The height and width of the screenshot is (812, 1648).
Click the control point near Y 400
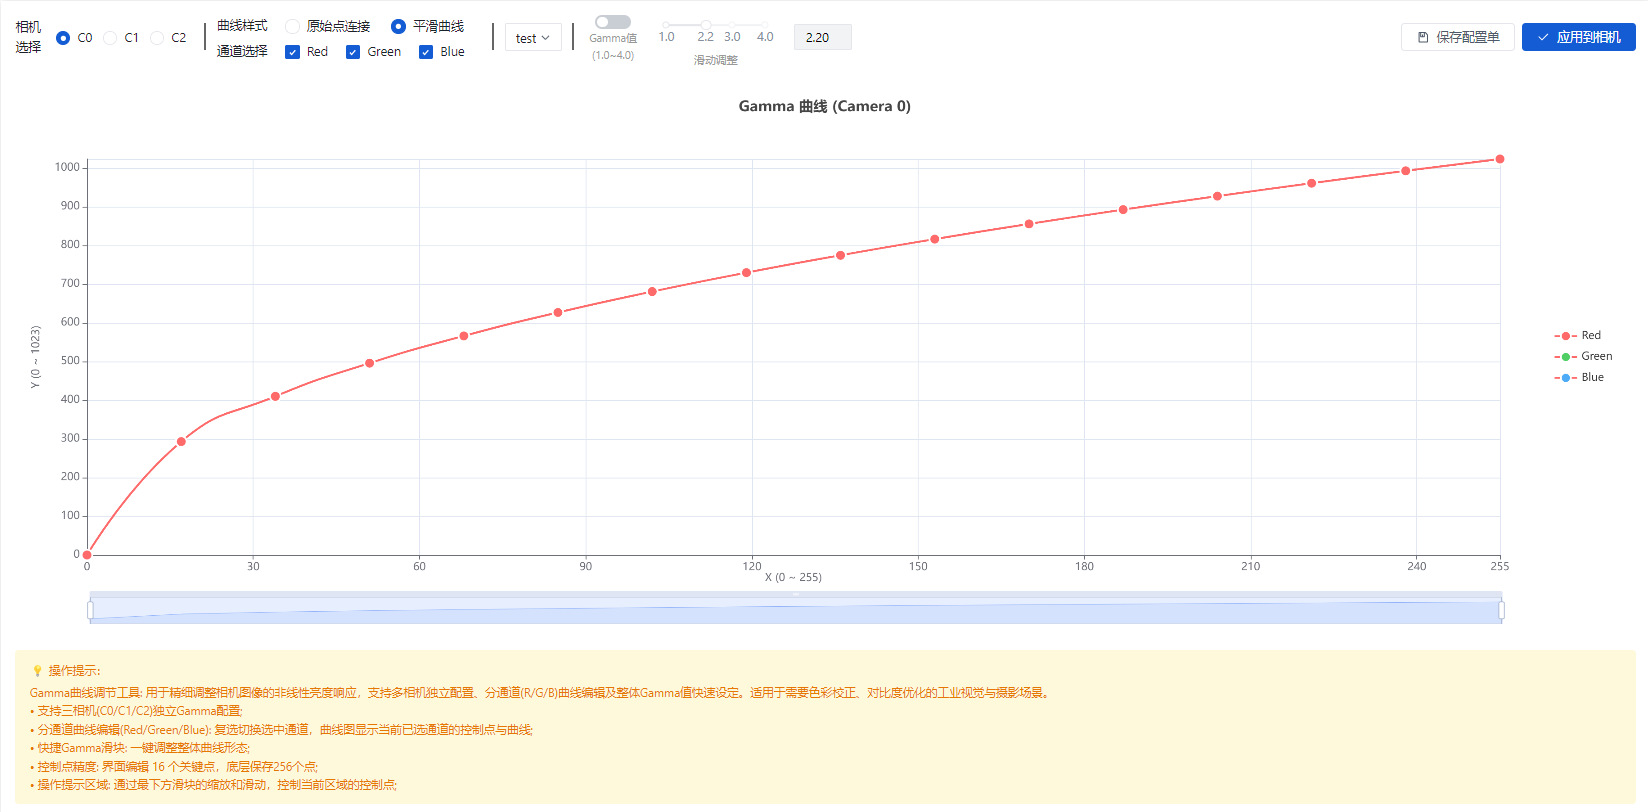[x=275, y=397]
